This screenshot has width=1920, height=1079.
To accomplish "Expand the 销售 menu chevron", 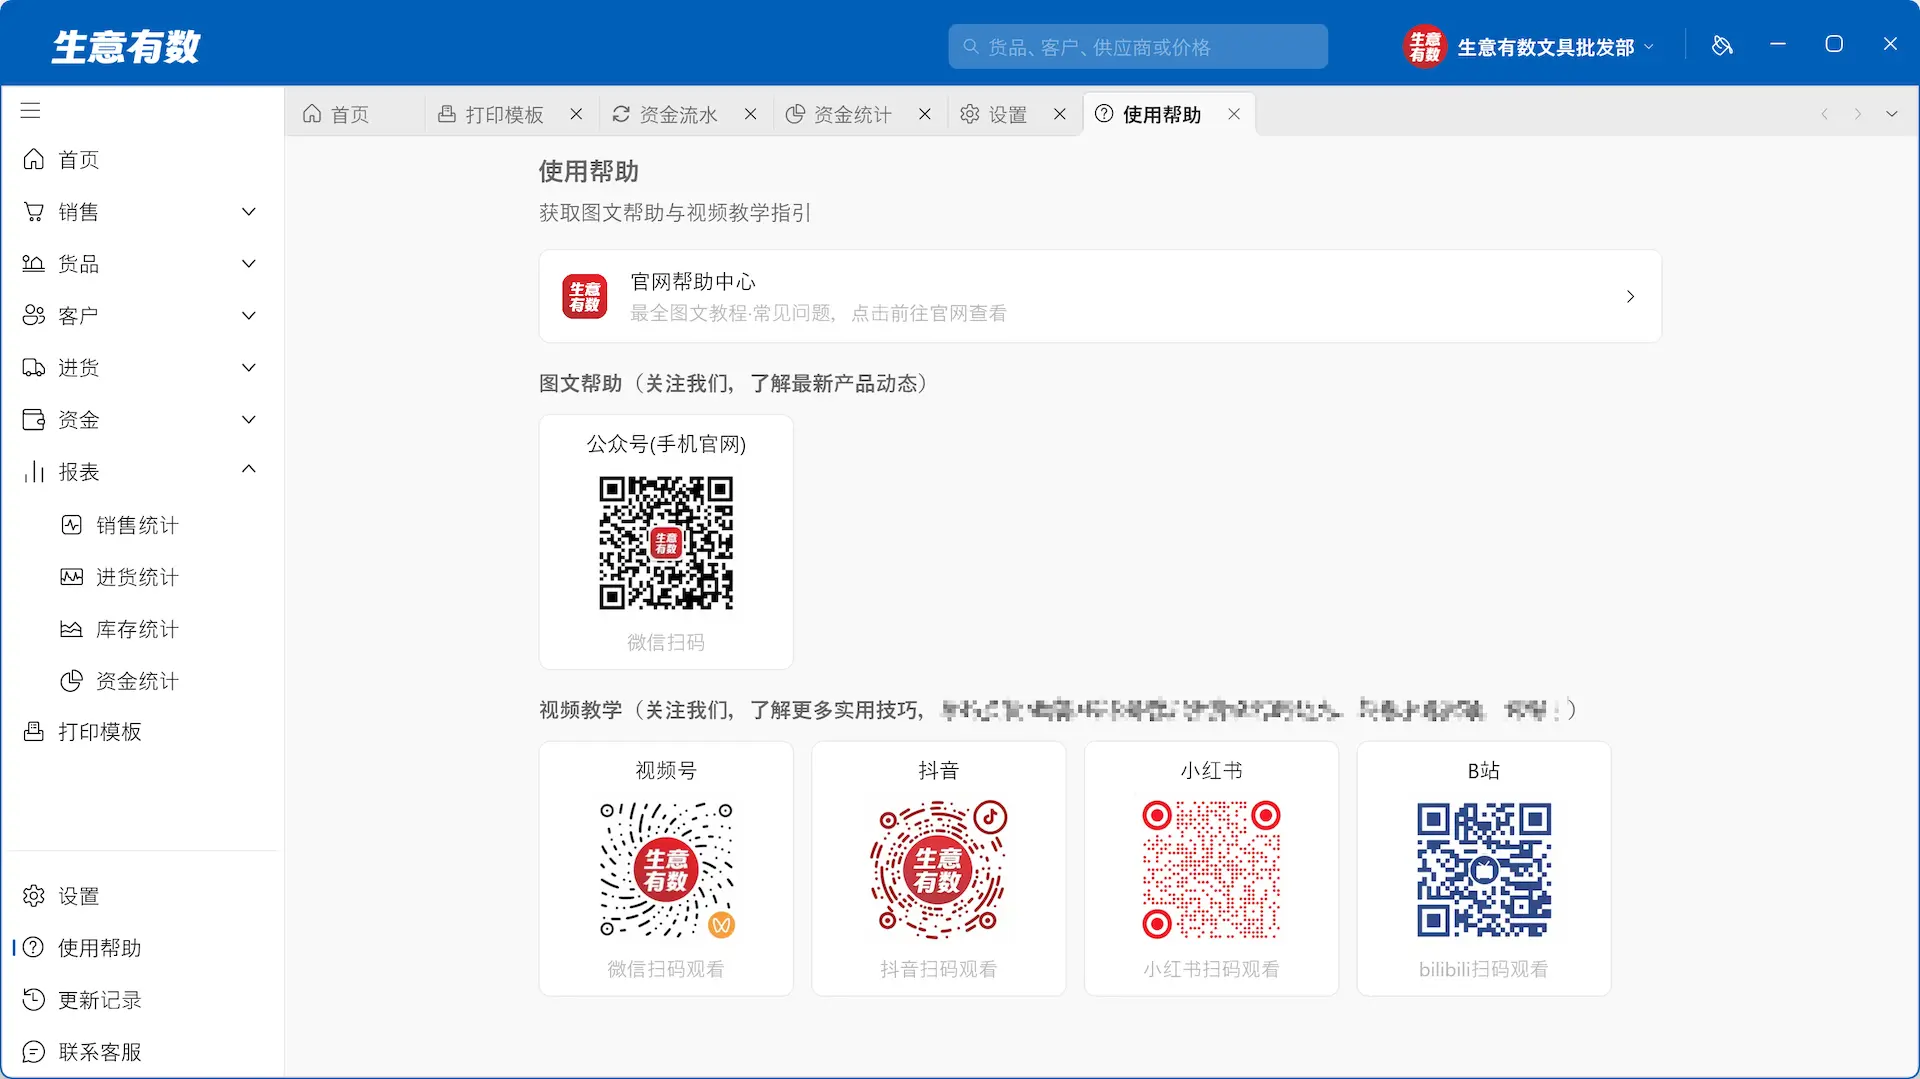I will (x=249, y=212).
